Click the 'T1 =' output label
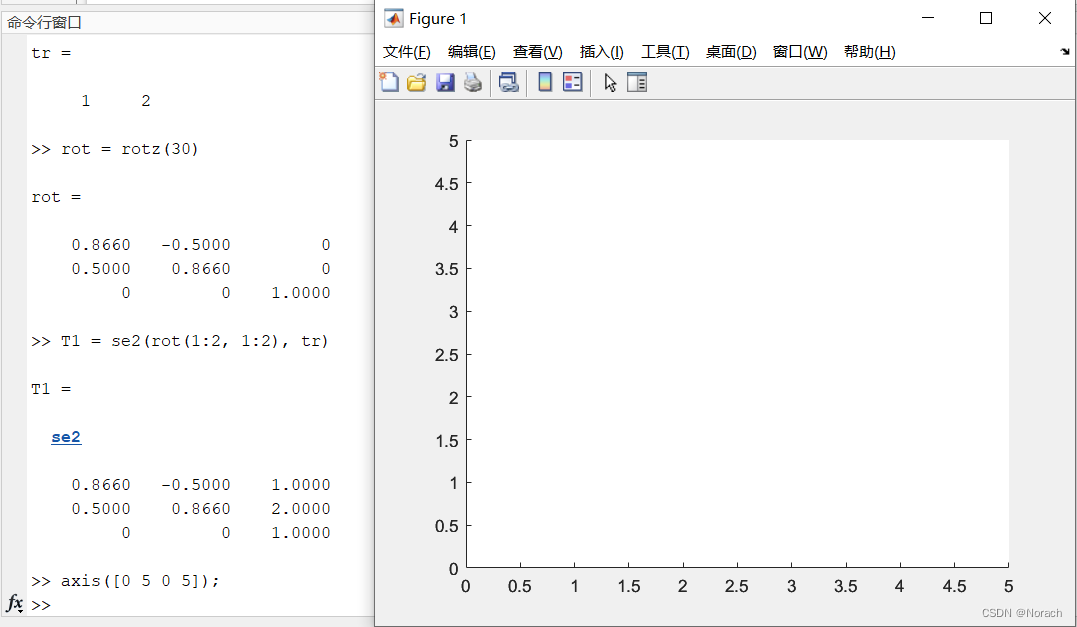Screen dimensions: 1077x627 point(51,389)
